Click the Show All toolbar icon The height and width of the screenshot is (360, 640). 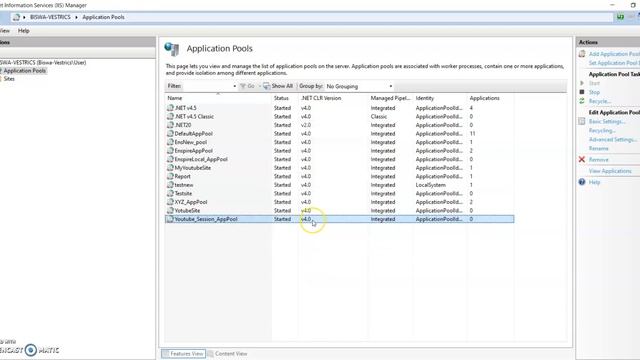267,86
